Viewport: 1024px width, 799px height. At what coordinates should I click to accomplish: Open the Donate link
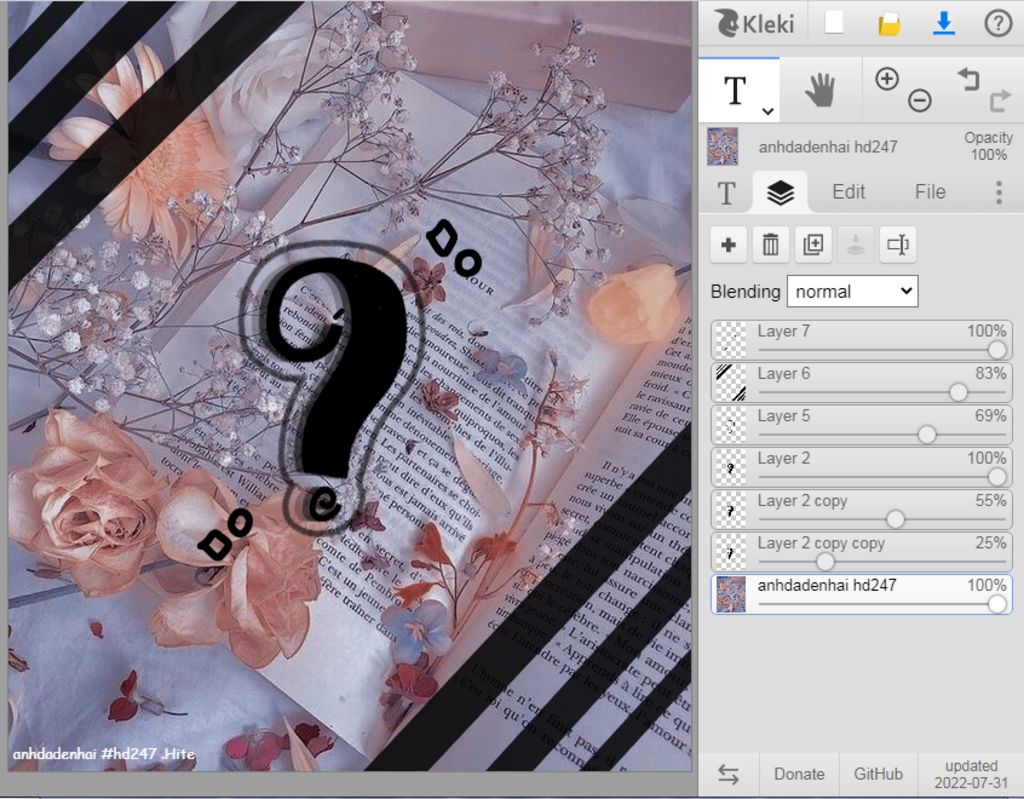pyautogui.click(x=799, y=774)
